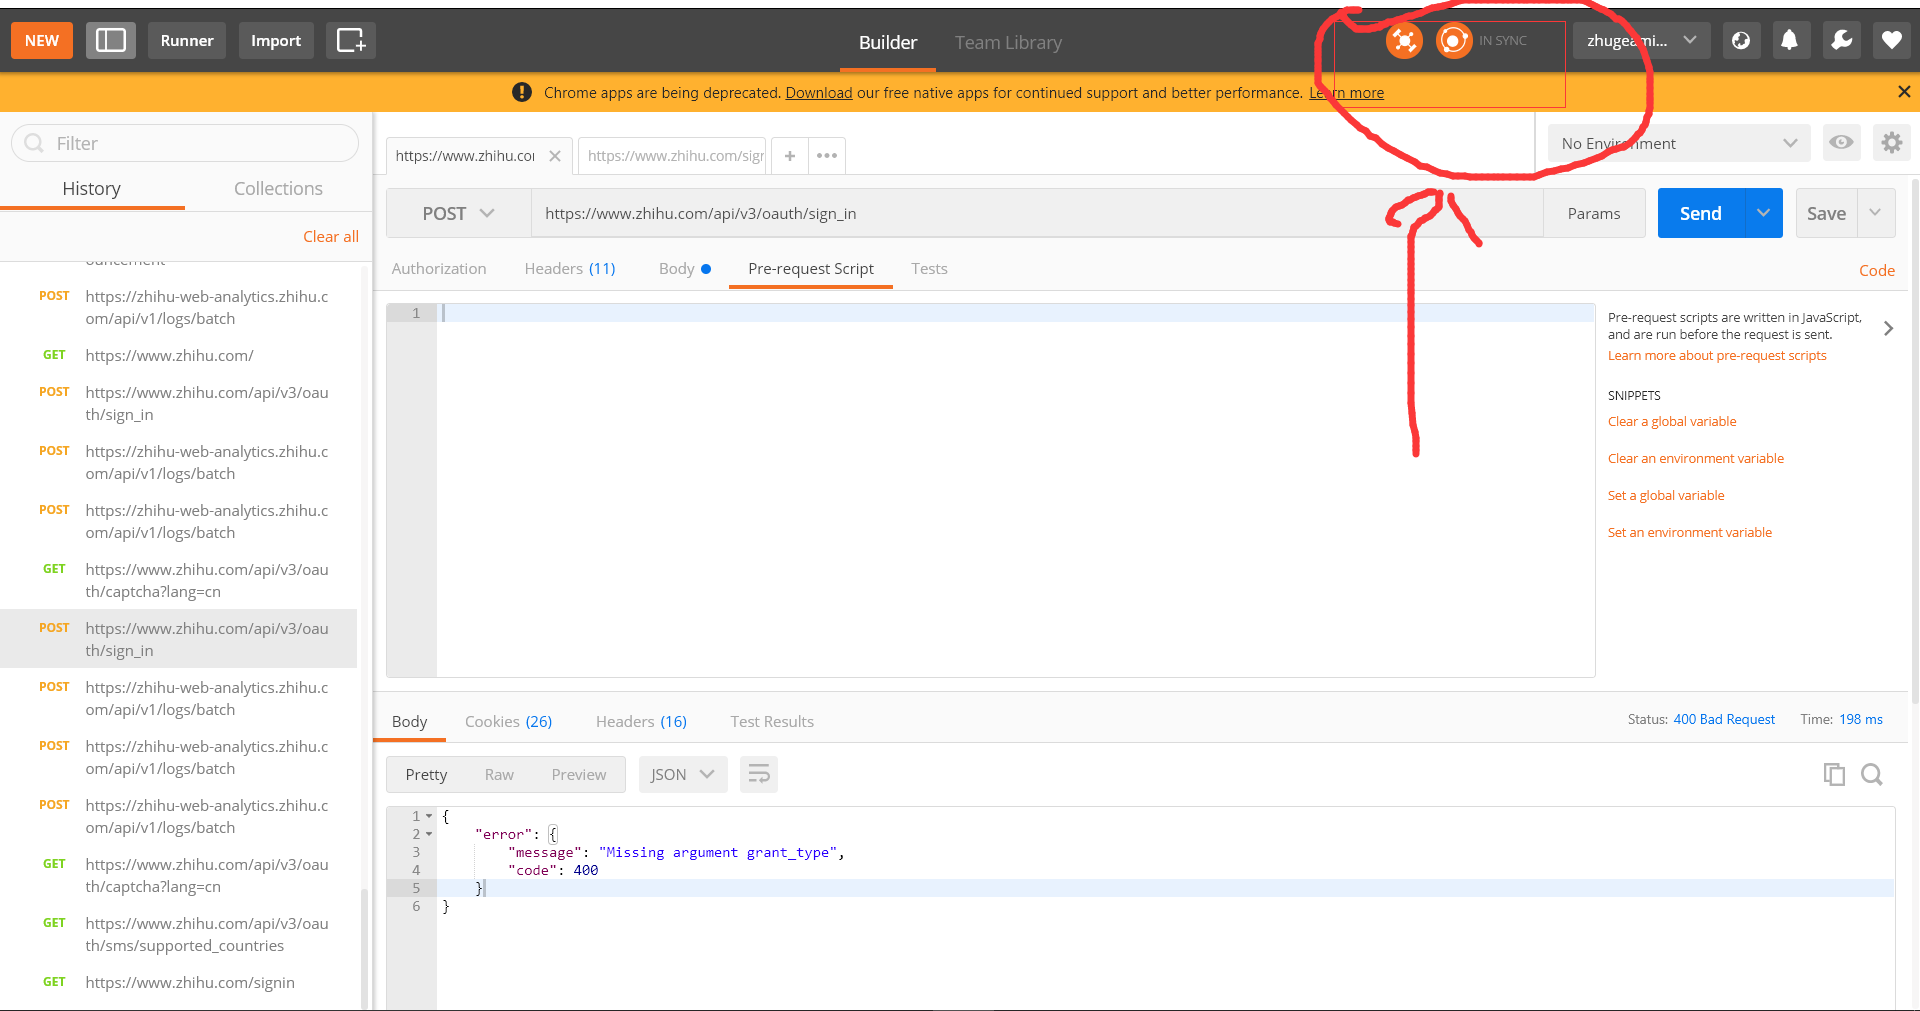The width and height of the screenshot is (1920, 1011).
Task: Open settings wrench icon
Action: (1841, 40)
